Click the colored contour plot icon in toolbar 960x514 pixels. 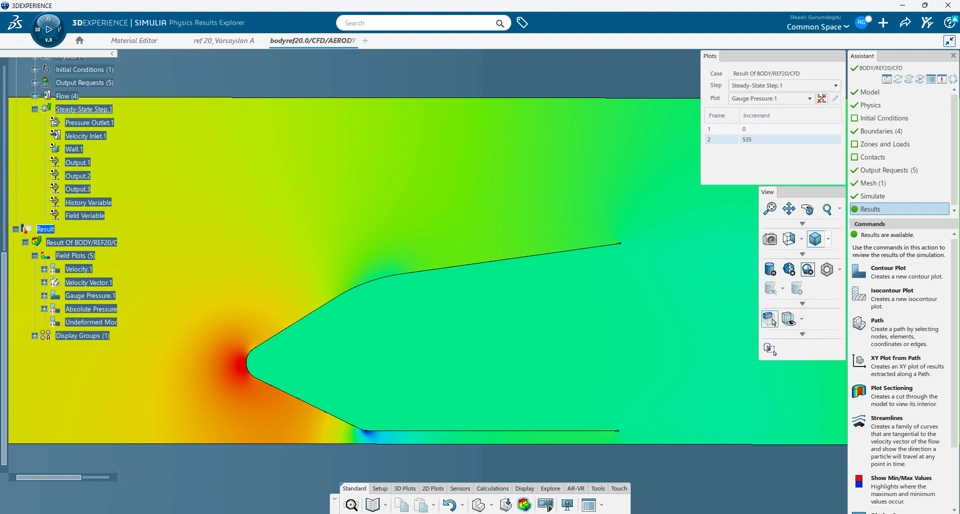coord(524,505)
